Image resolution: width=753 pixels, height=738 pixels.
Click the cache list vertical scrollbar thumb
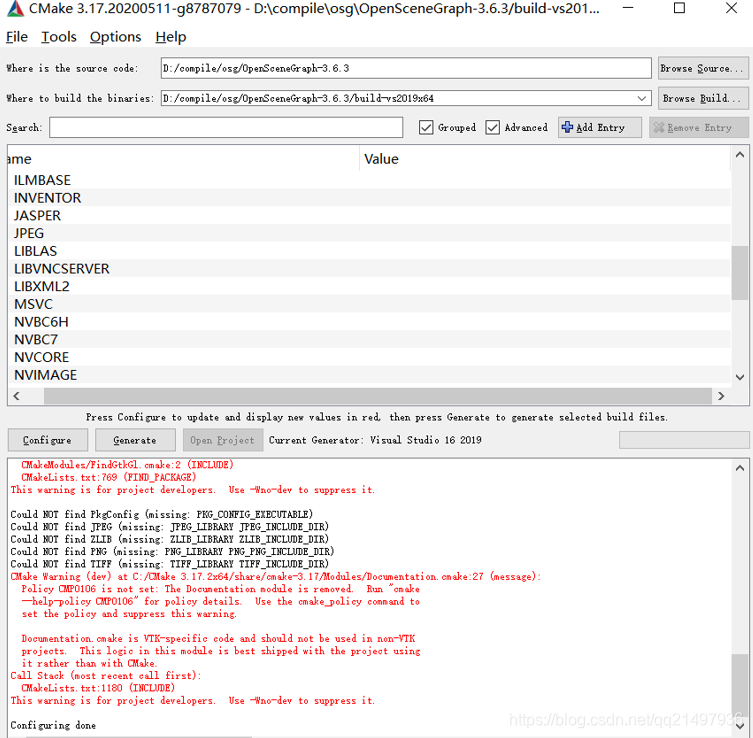click(740, 273)
